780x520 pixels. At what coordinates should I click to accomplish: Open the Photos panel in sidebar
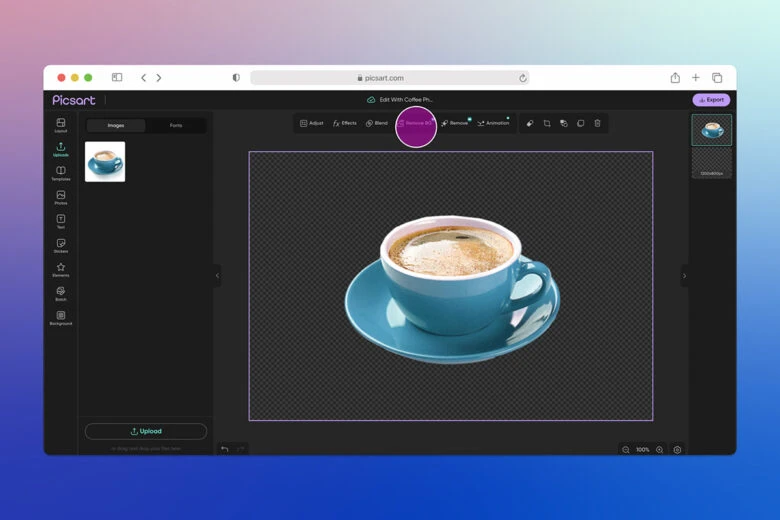pos(61,197)
